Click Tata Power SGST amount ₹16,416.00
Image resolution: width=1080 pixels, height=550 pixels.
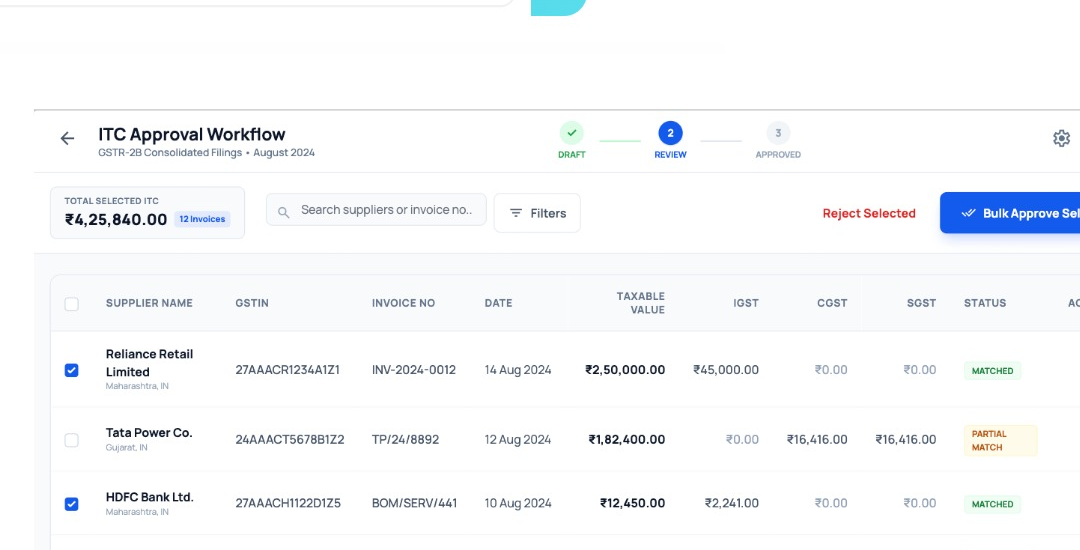pos(906,439)
